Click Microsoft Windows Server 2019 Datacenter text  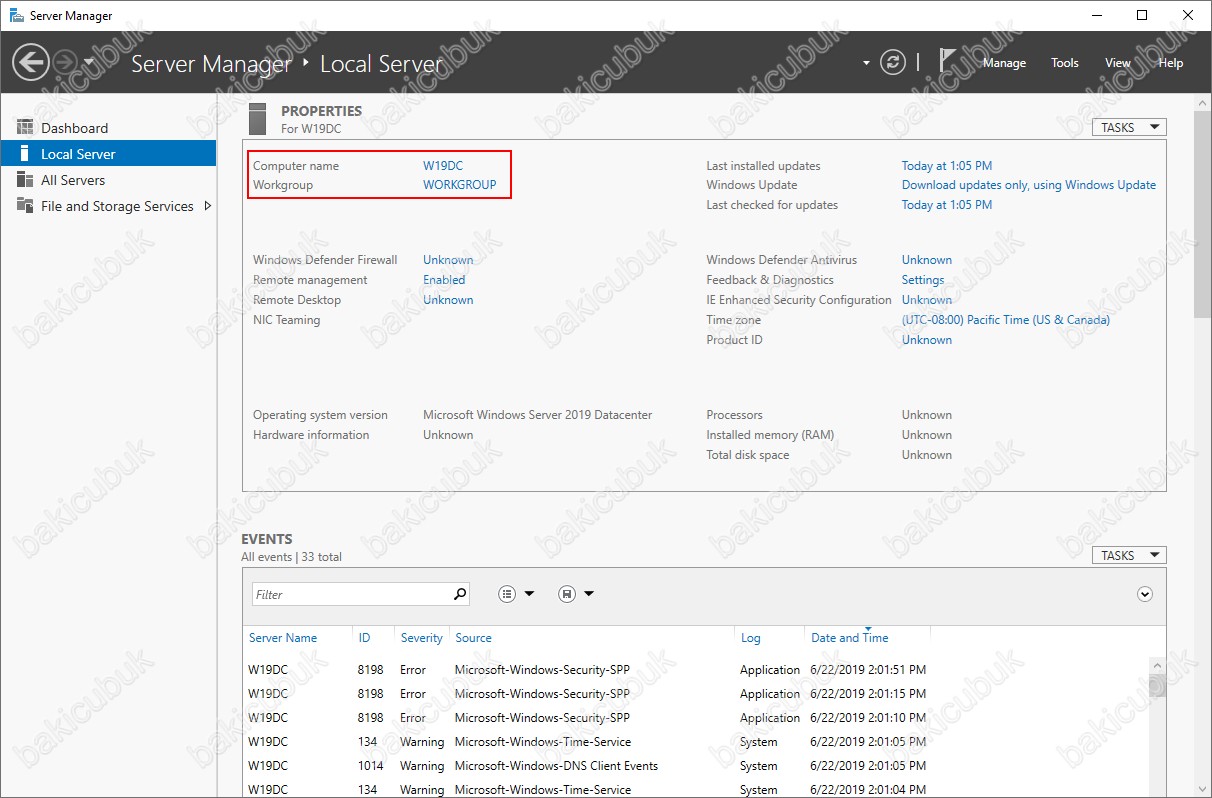coord(537,415)
